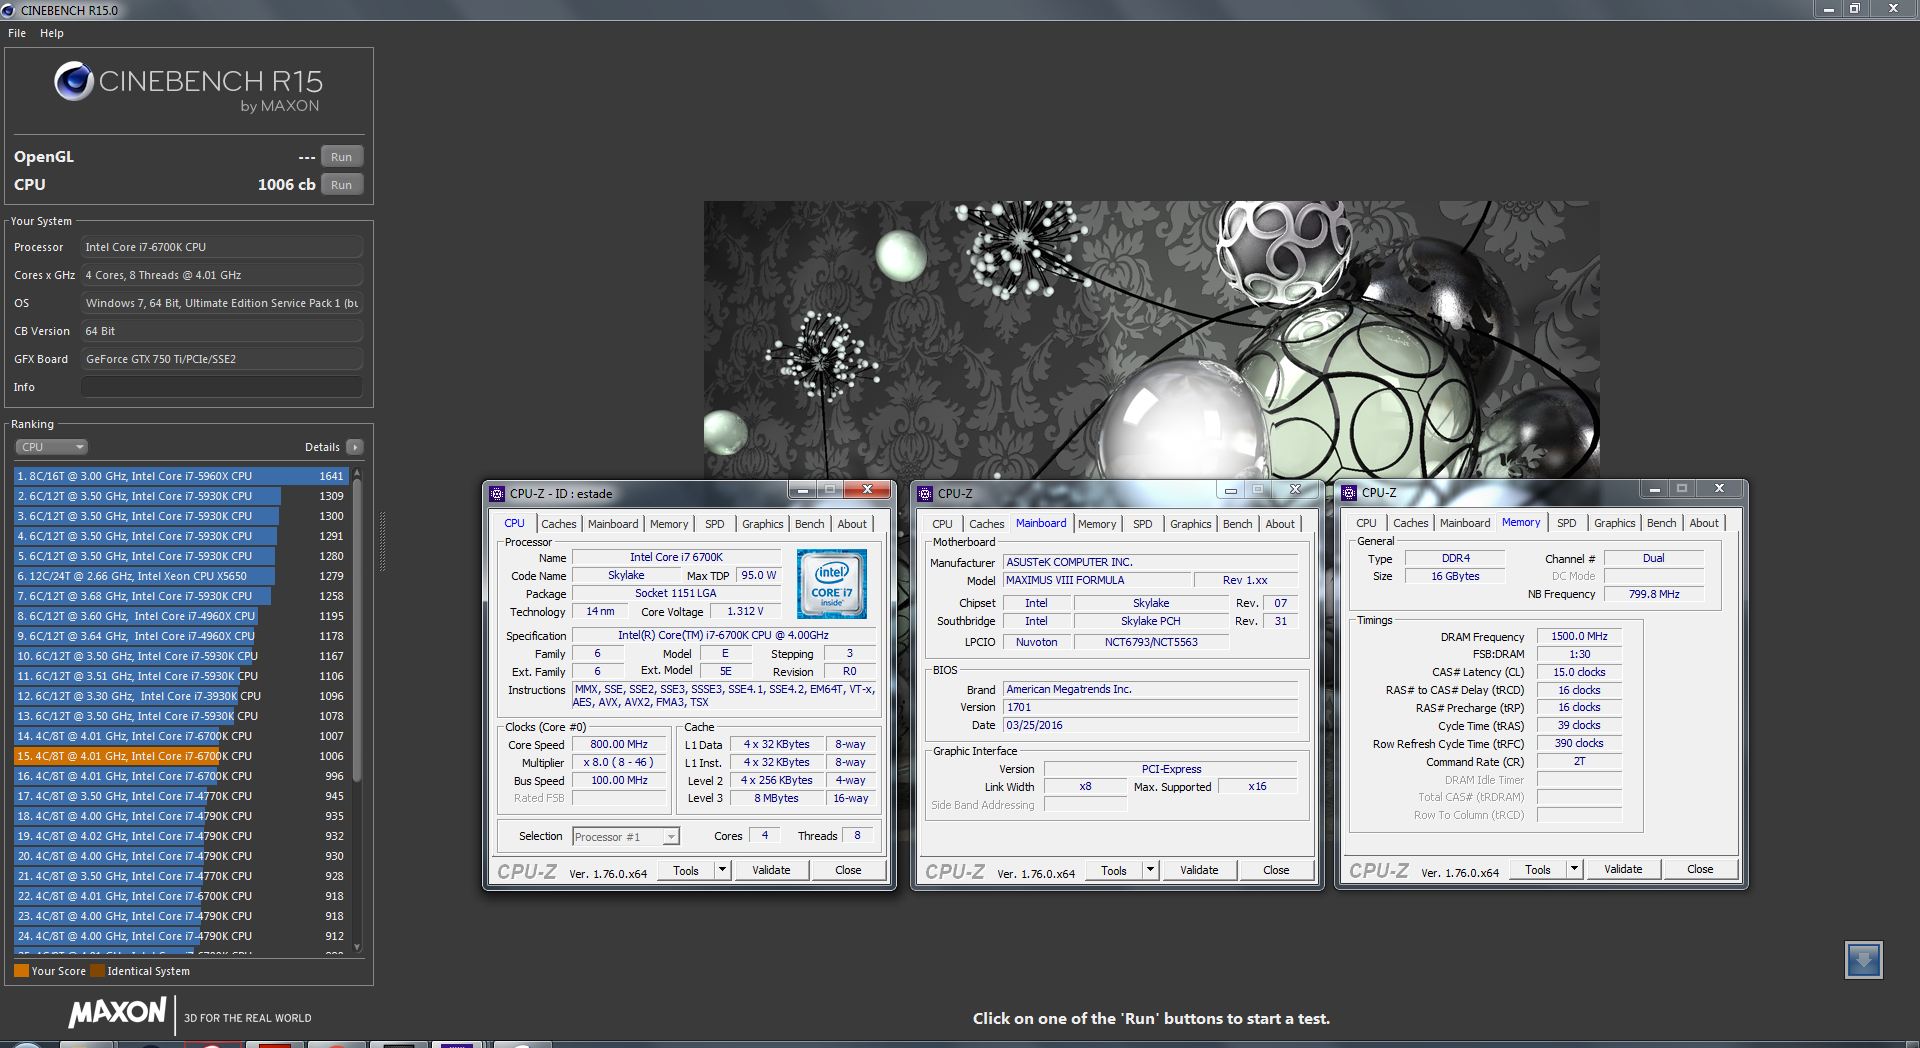Minimize the CPU-Z Memory window
The width and height of the screenshot is (1920, 1048).
pyautogui.click(x=1654, y=488)
